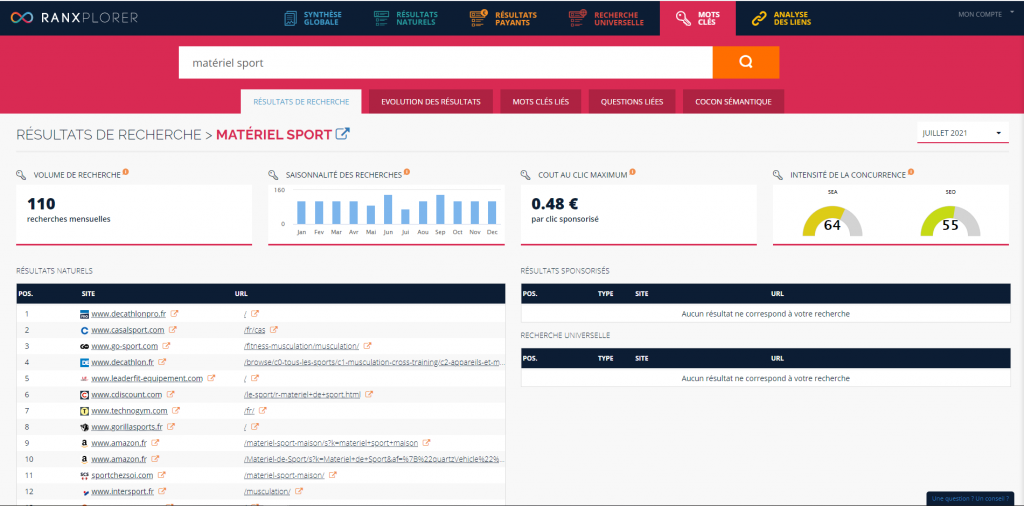Open external icon next to www.technogym.com
Viewport: 1024px width, 506px height.
[x=176, y=411]
